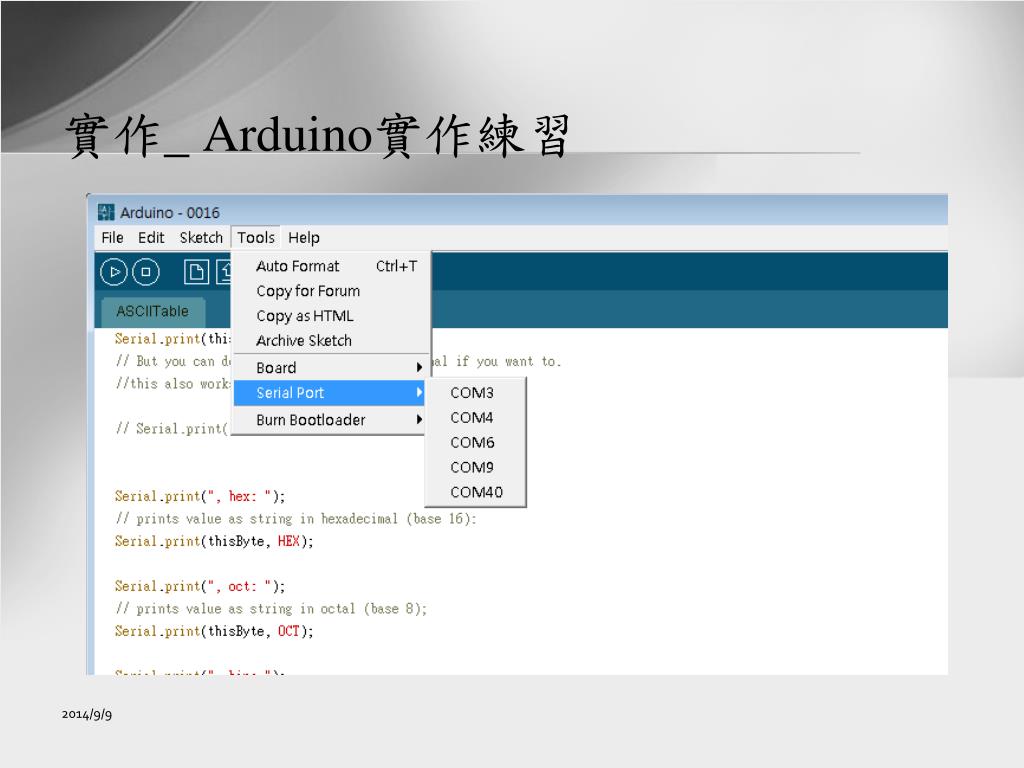
Task: Open the Edit menu
Action: pyautogui.click(x=151, y=238)
